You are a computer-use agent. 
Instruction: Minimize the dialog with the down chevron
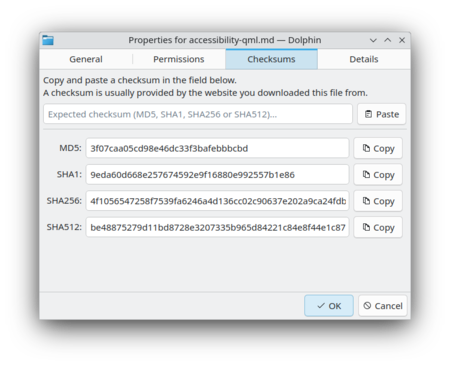click(373, 40)
